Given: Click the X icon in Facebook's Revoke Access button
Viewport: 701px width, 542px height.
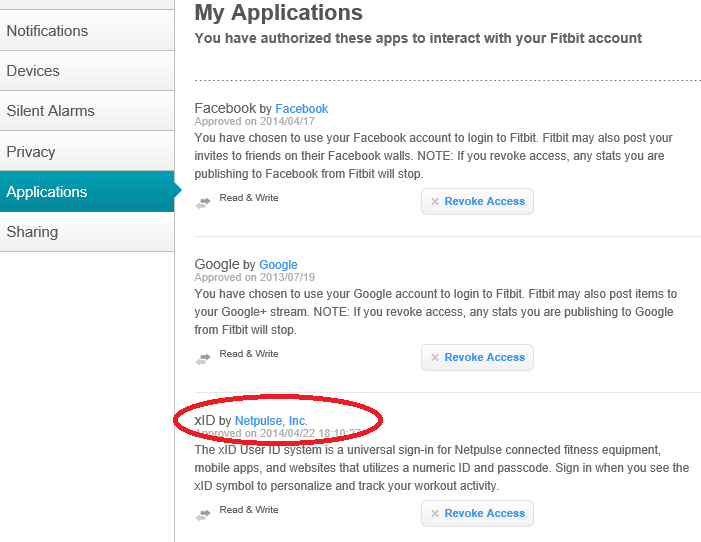Looking at the screenshot, I should point(435,202).
